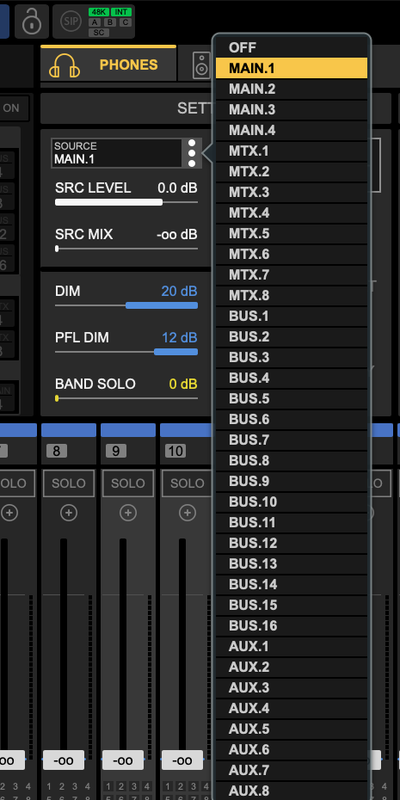The image size is (400, 800).
Task: Choose AUX.4 in source list
Action: [x=291, y=709]
